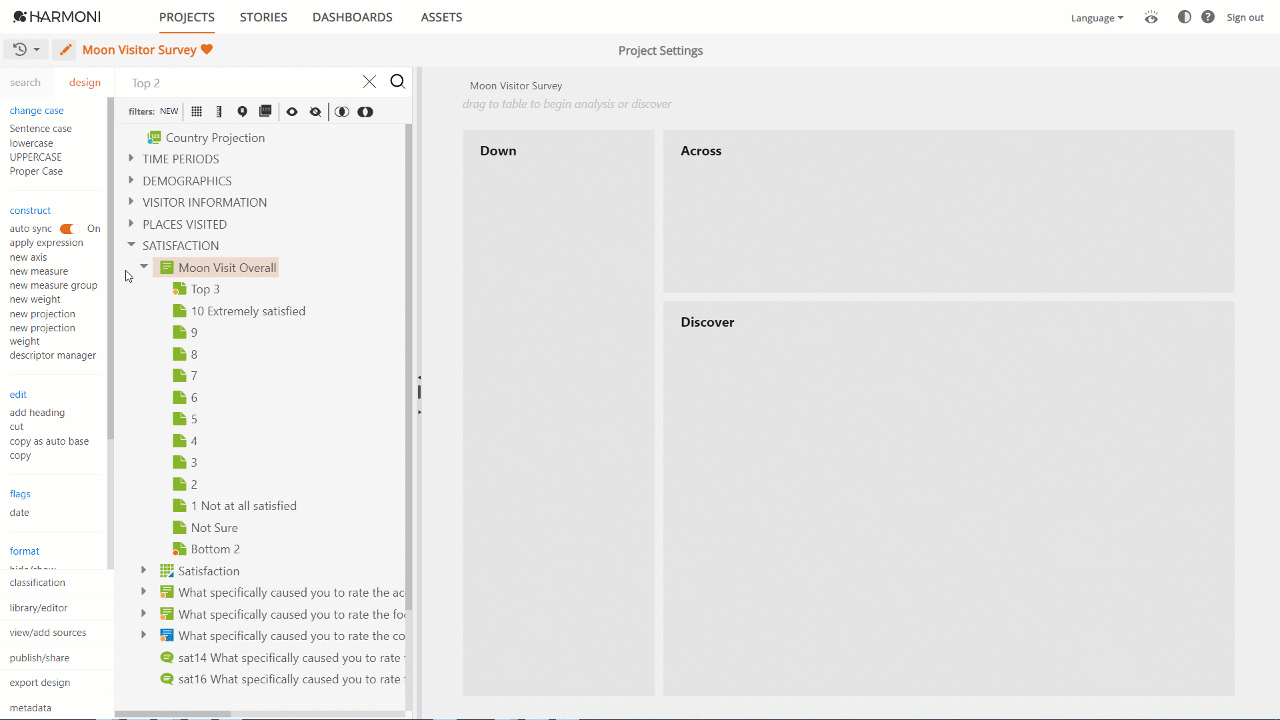Apply Sentence case
Viewport: 1280px width, 720px height.
coord(41,128)
